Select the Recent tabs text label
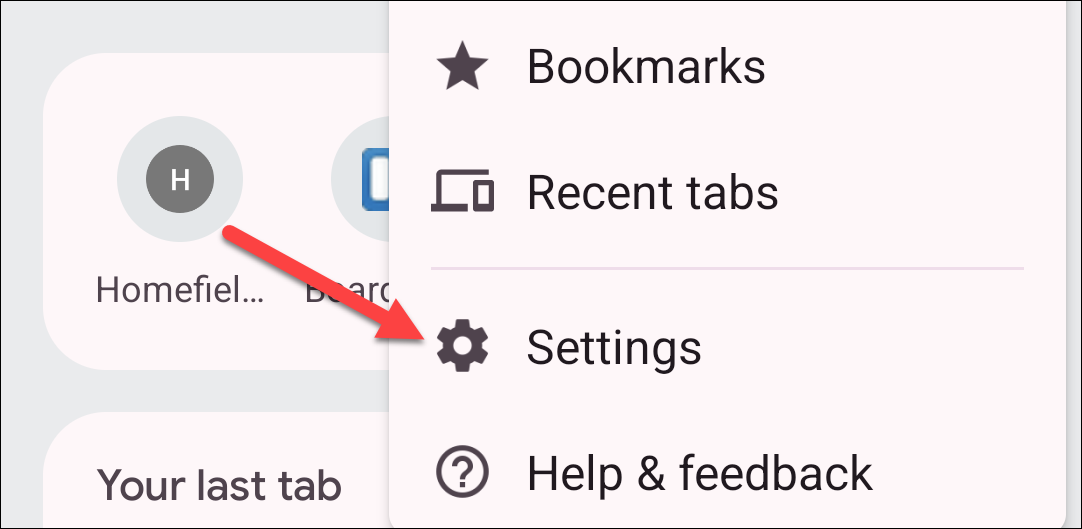 (x=652, y=191)
